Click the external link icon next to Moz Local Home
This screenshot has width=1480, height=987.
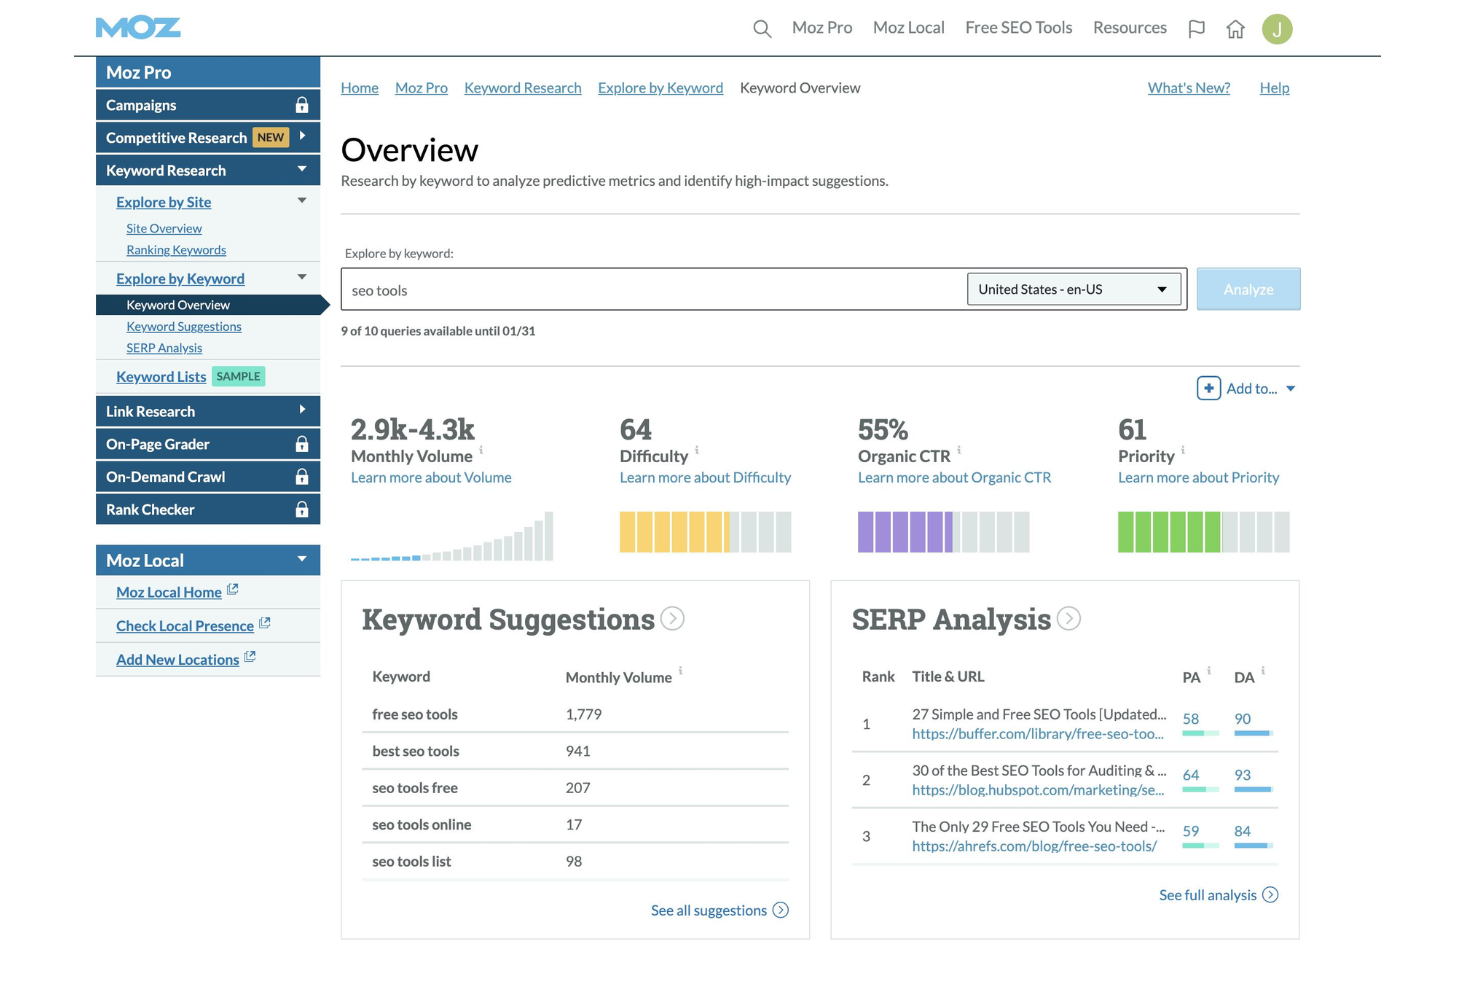(233, 590)
